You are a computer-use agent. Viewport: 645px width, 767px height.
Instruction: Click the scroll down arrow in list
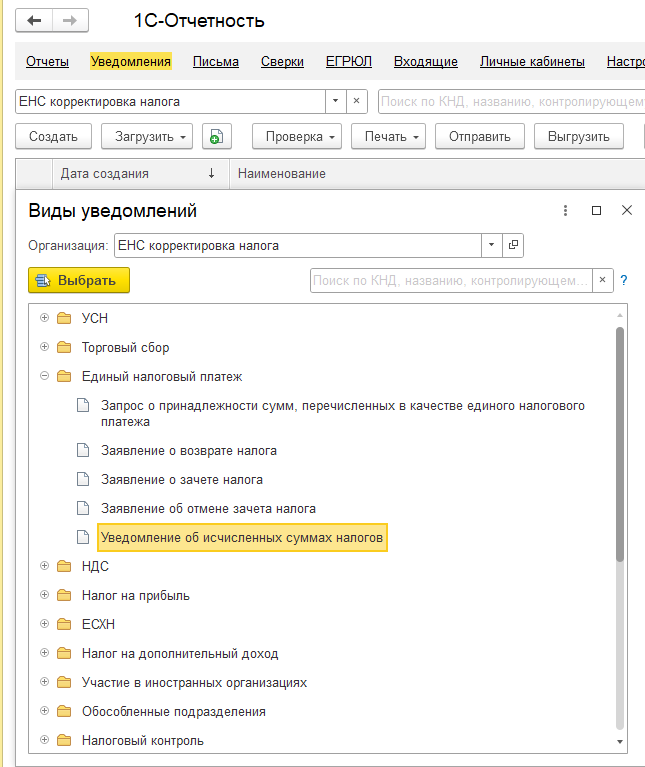(620, 742)
